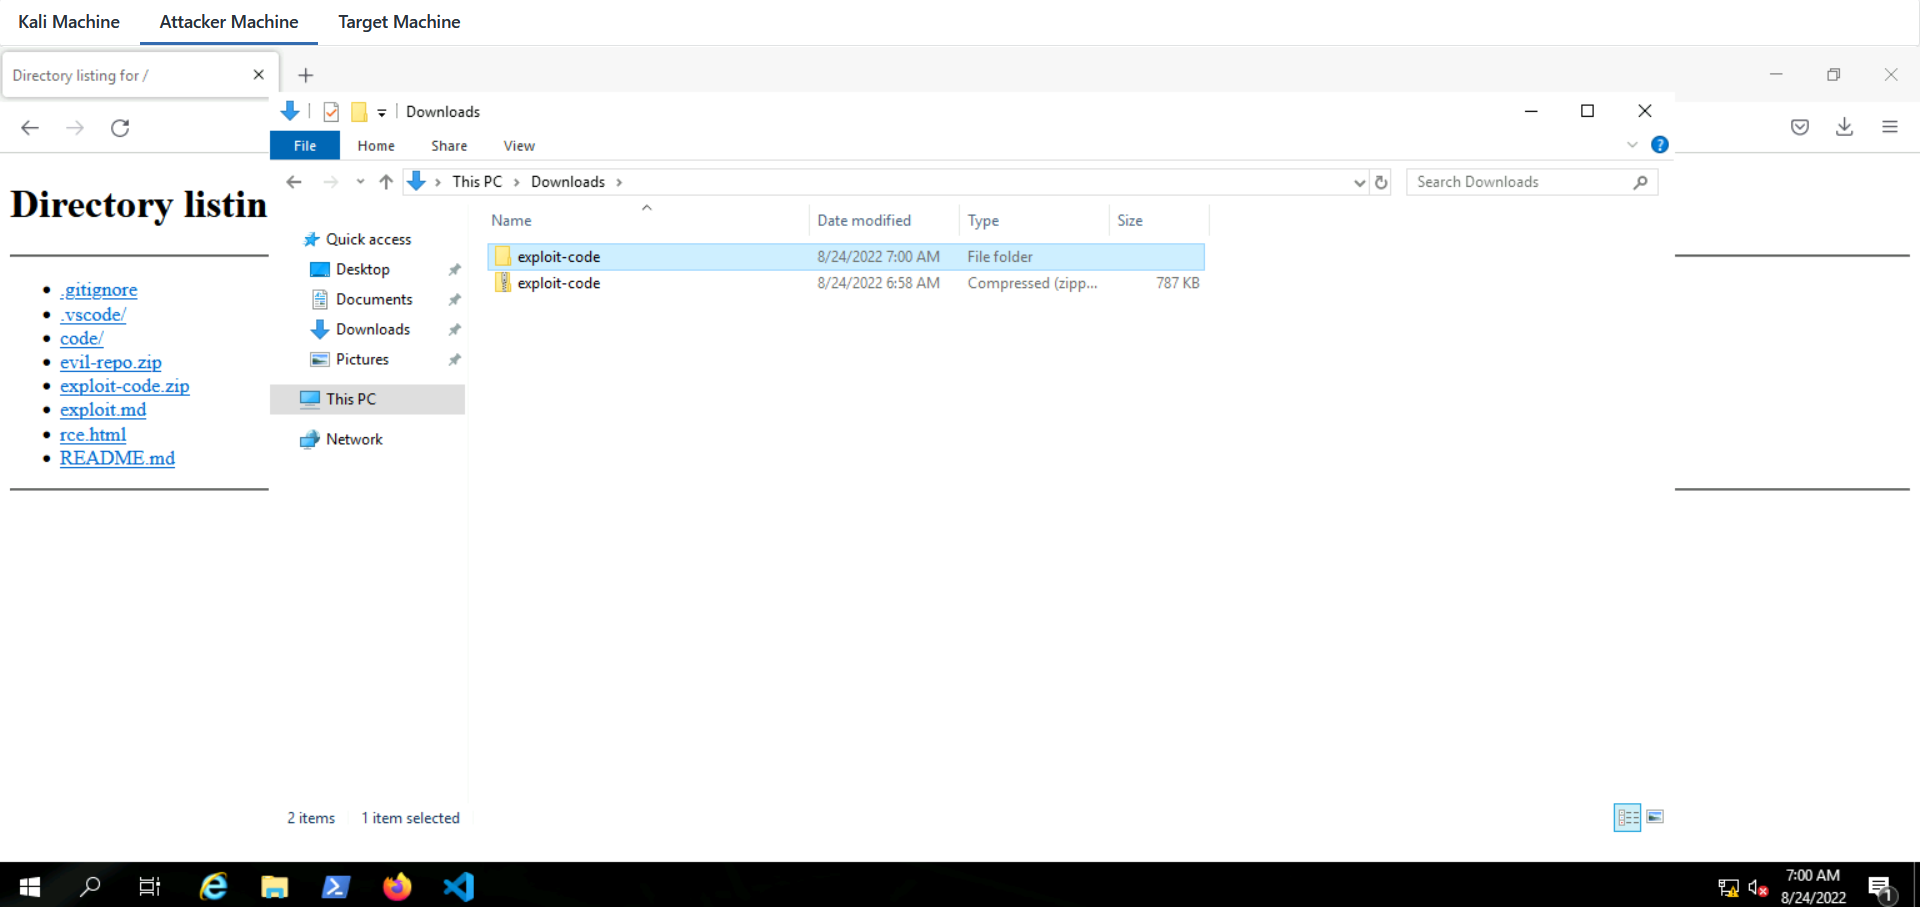
Task: Open the .gitignore link
Action: (99, 290)
